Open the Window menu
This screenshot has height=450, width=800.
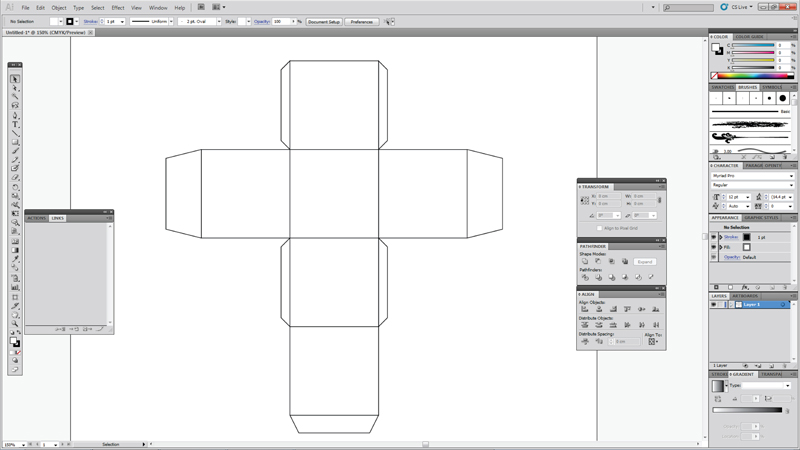[x=158, y=8]
